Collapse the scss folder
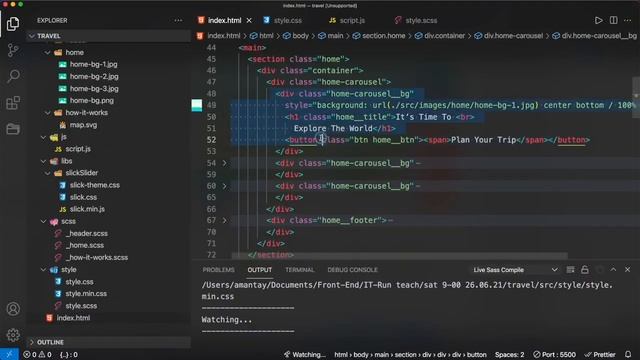640x360 pixels. (x=43, y=221)
